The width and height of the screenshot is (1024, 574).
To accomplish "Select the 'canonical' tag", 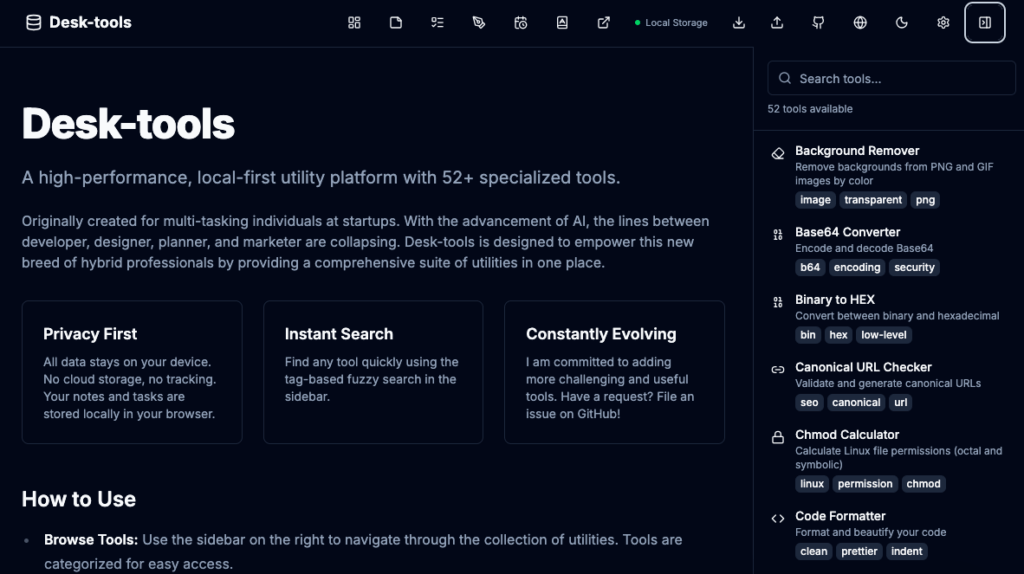I will click(x=856, y=403).
